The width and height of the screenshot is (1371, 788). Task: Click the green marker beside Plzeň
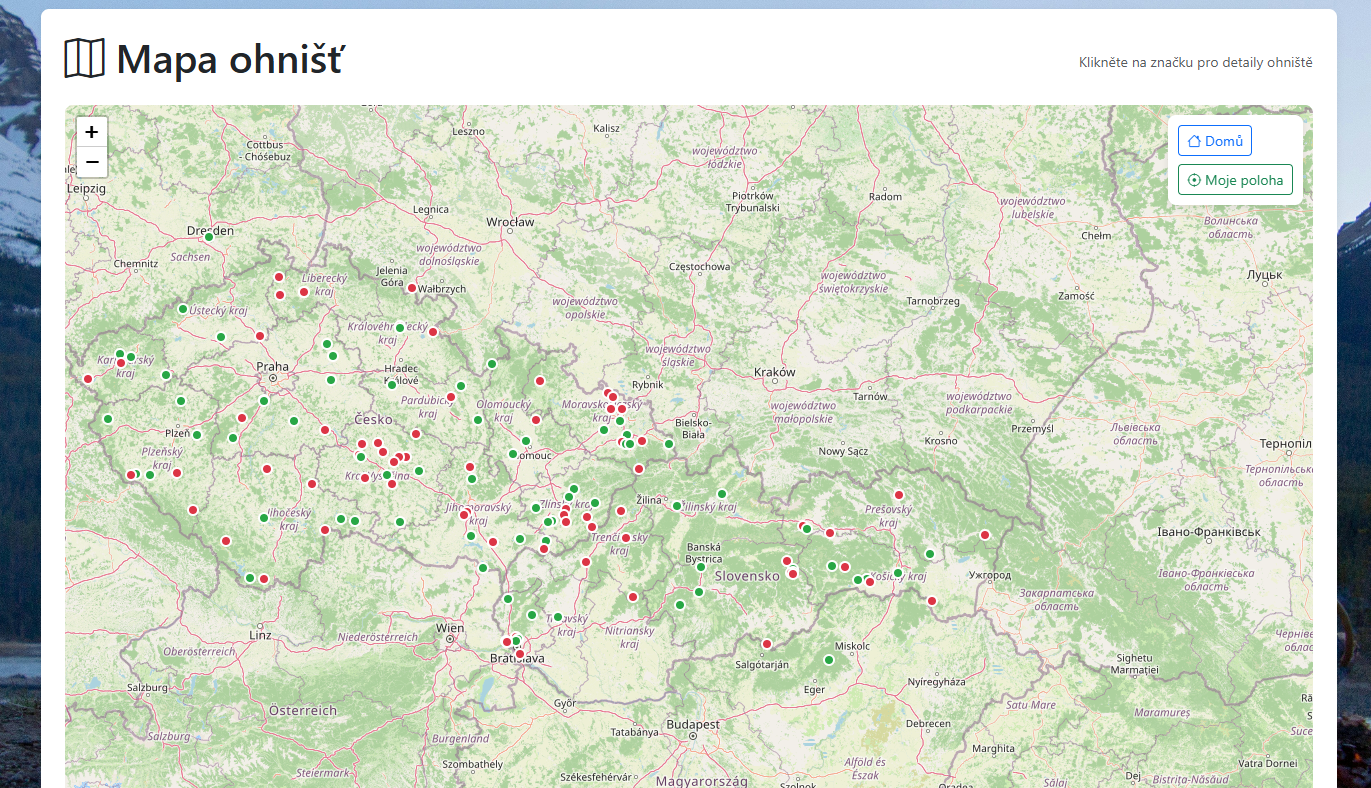point(197,435)
